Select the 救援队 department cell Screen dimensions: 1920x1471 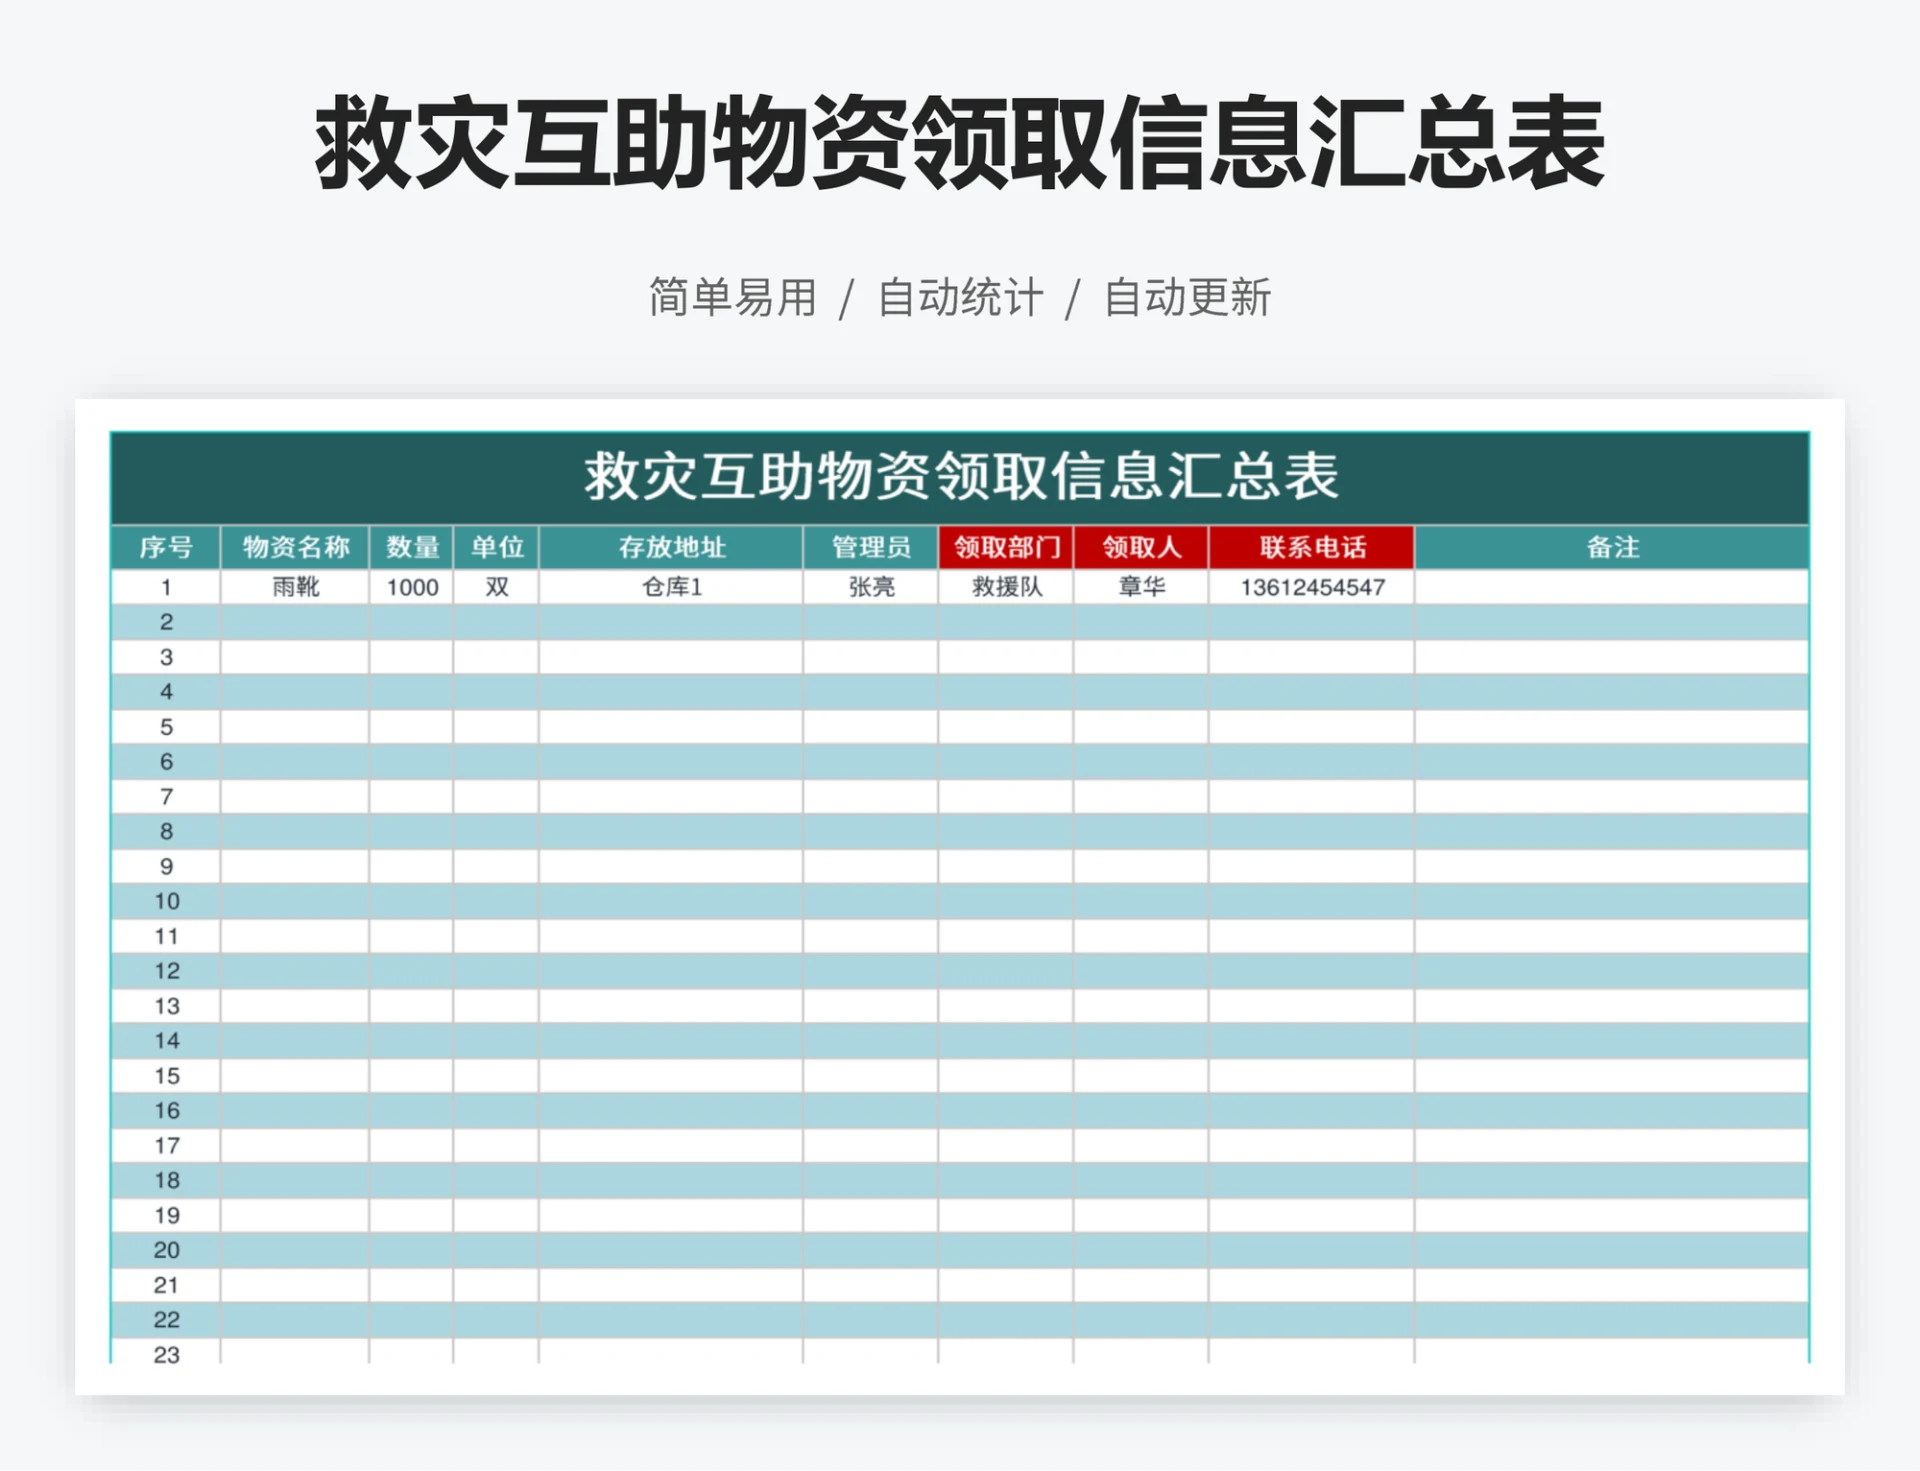click(1004, 588)
